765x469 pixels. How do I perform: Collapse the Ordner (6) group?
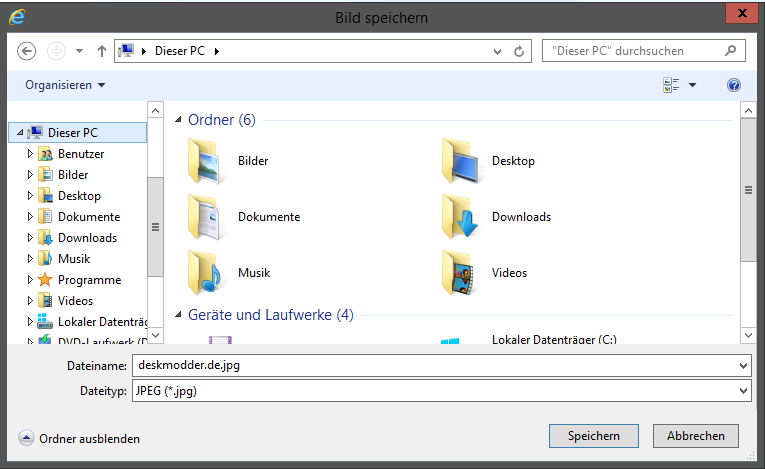point(178,120)
